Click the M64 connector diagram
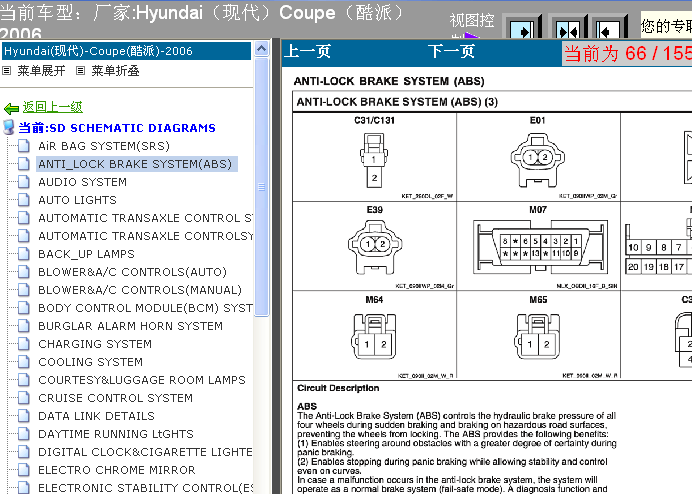 click(x=374, y=336)
